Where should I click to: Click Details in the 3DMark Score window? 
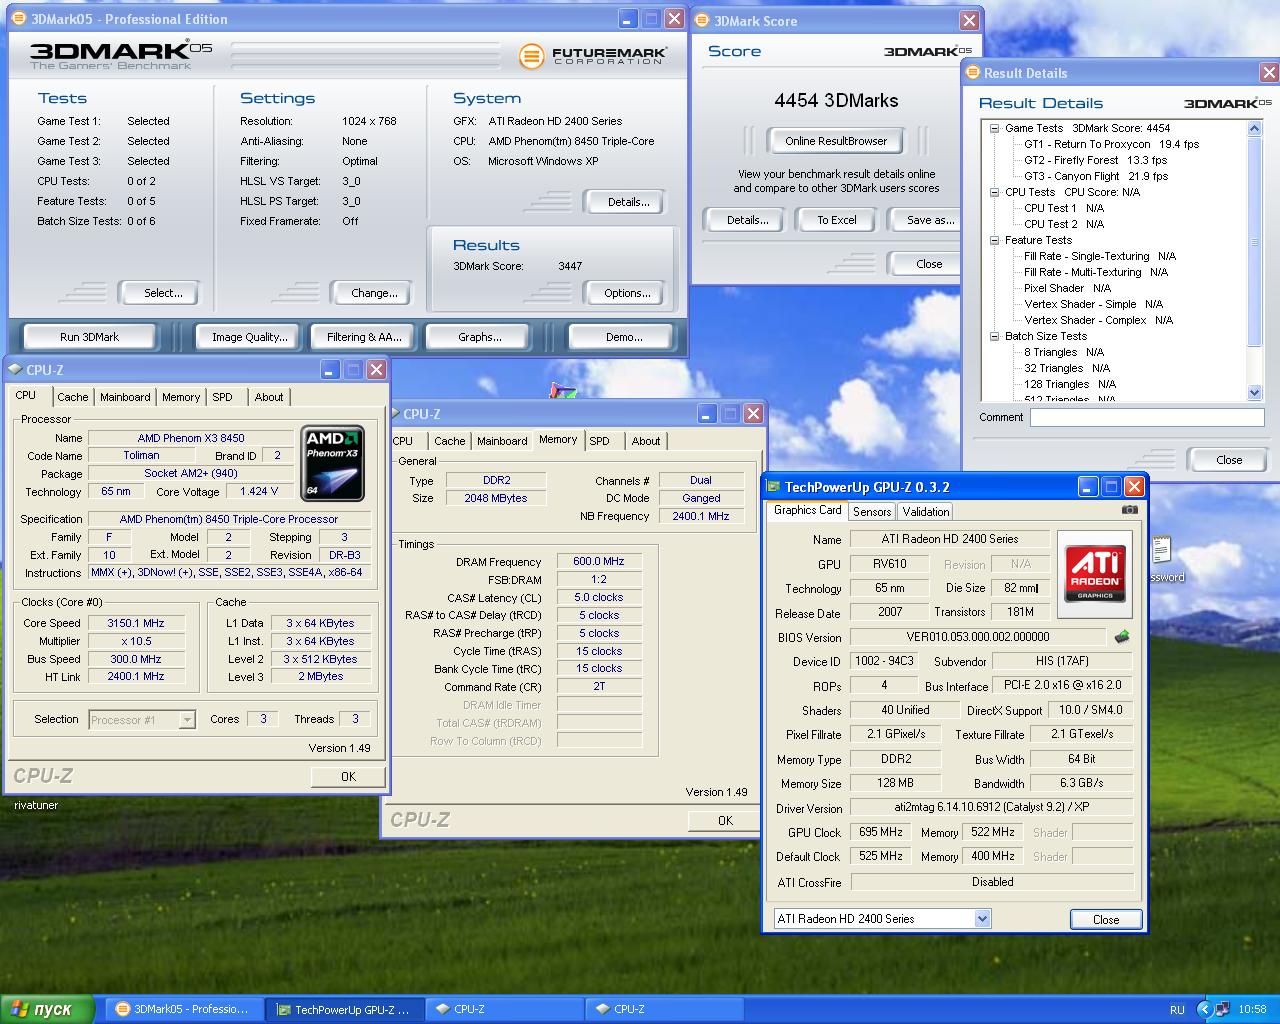coord(747,220)
